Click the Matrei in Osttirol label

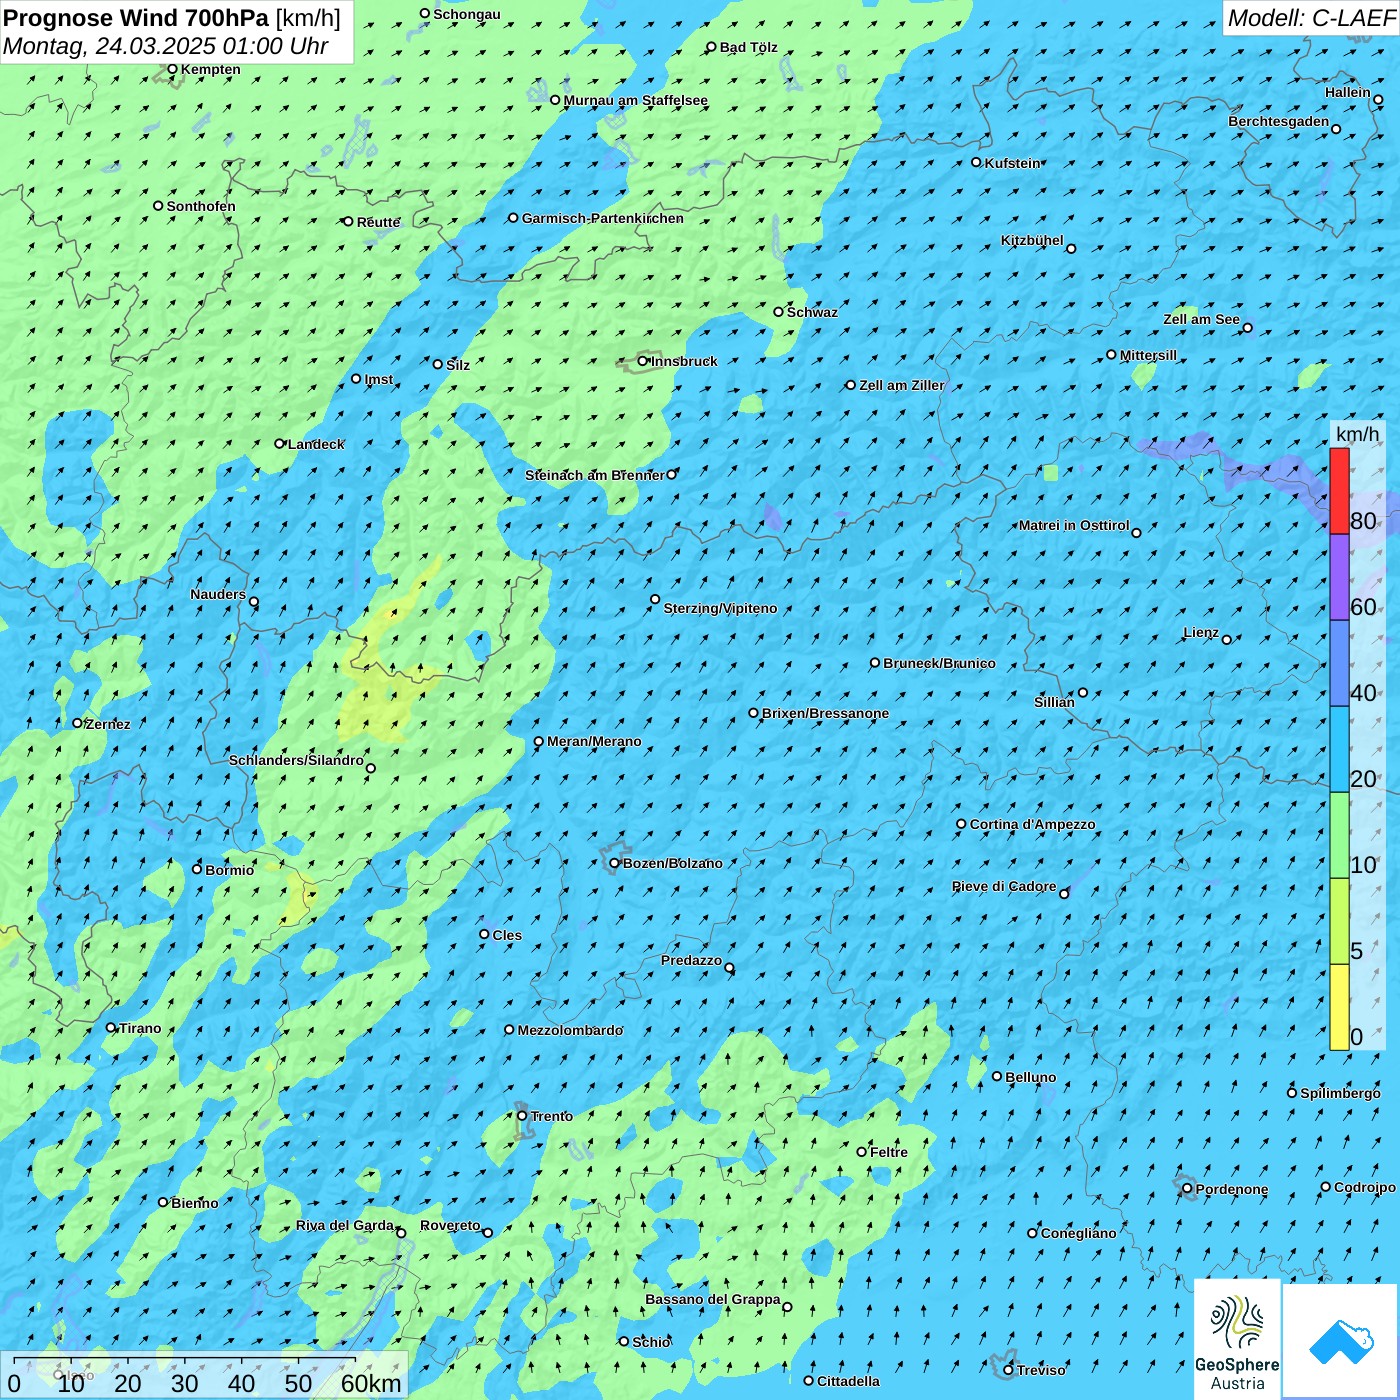pos(1074,525)
